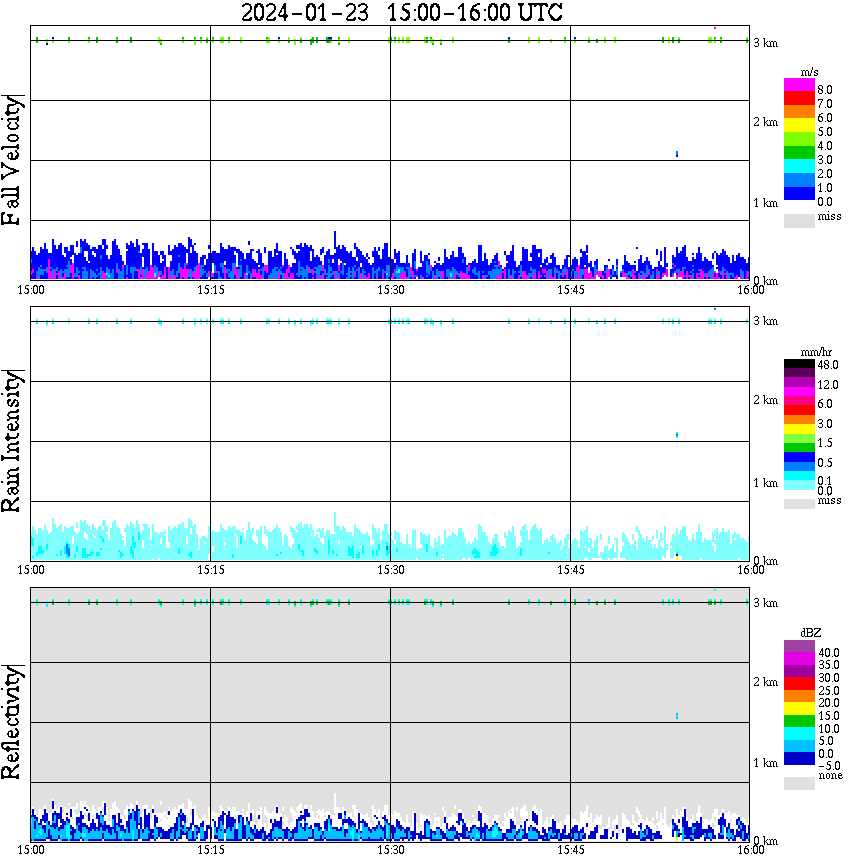The image size is (850, 868).
Task: Click the 1.5 value in the mm/hr legend
Action: click(825, 443)
